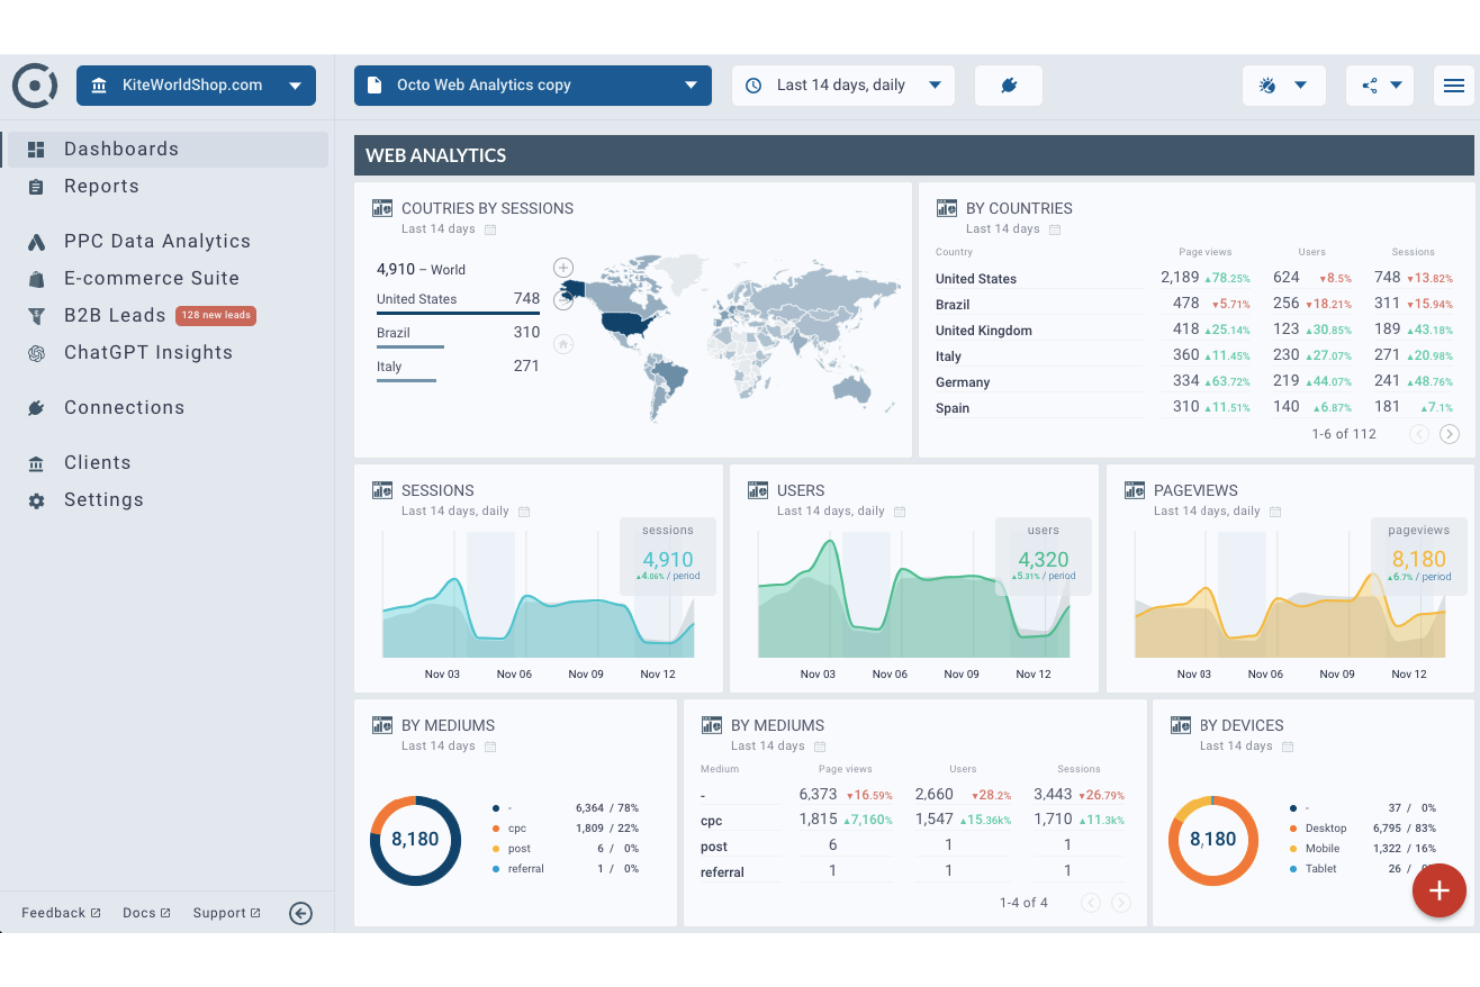Click the Pageviews widget icon
Screen dimensions: 1480x987
click(x=1134, y=490)
